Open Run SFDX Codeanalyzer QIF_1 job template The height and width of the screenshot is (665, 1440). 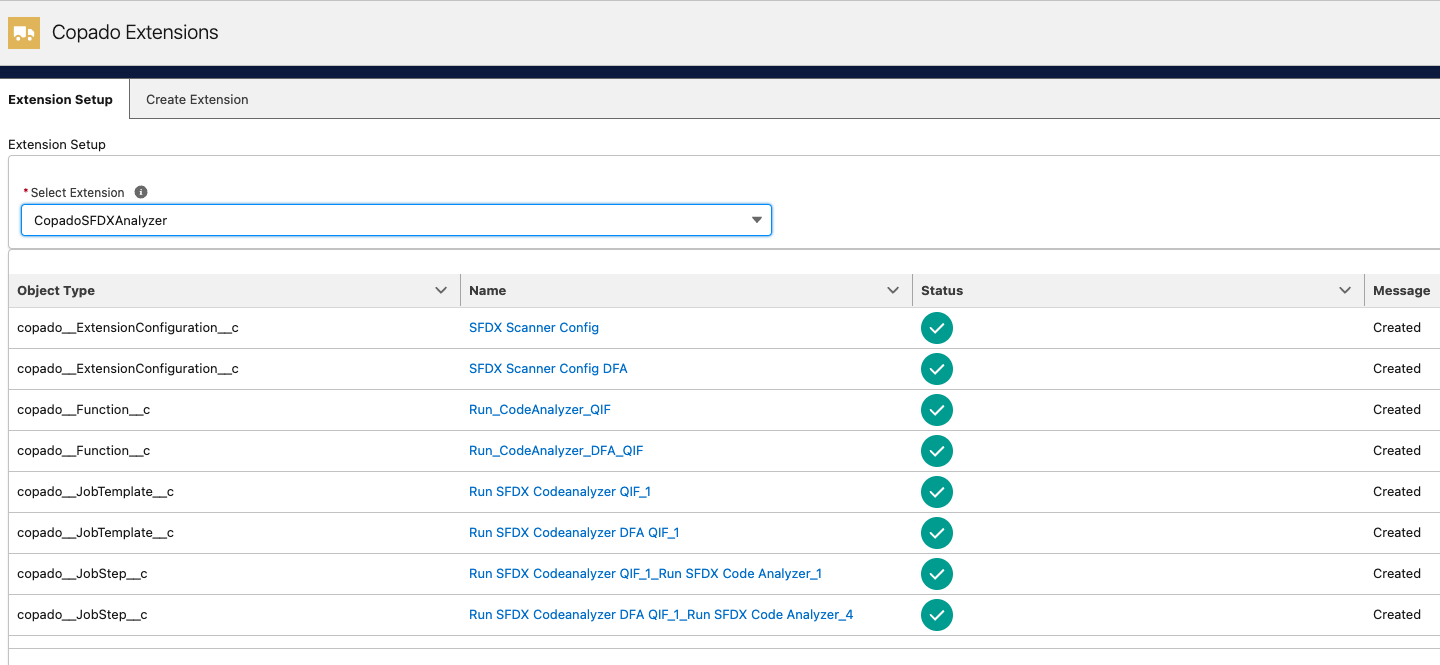coord(560,492)
